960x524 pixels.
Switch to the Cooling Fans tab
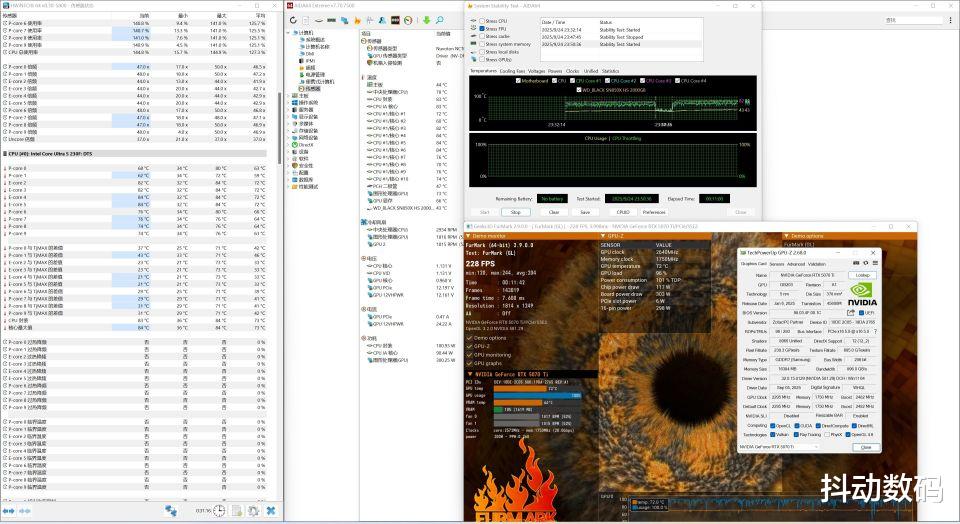(x=512, y=71)
